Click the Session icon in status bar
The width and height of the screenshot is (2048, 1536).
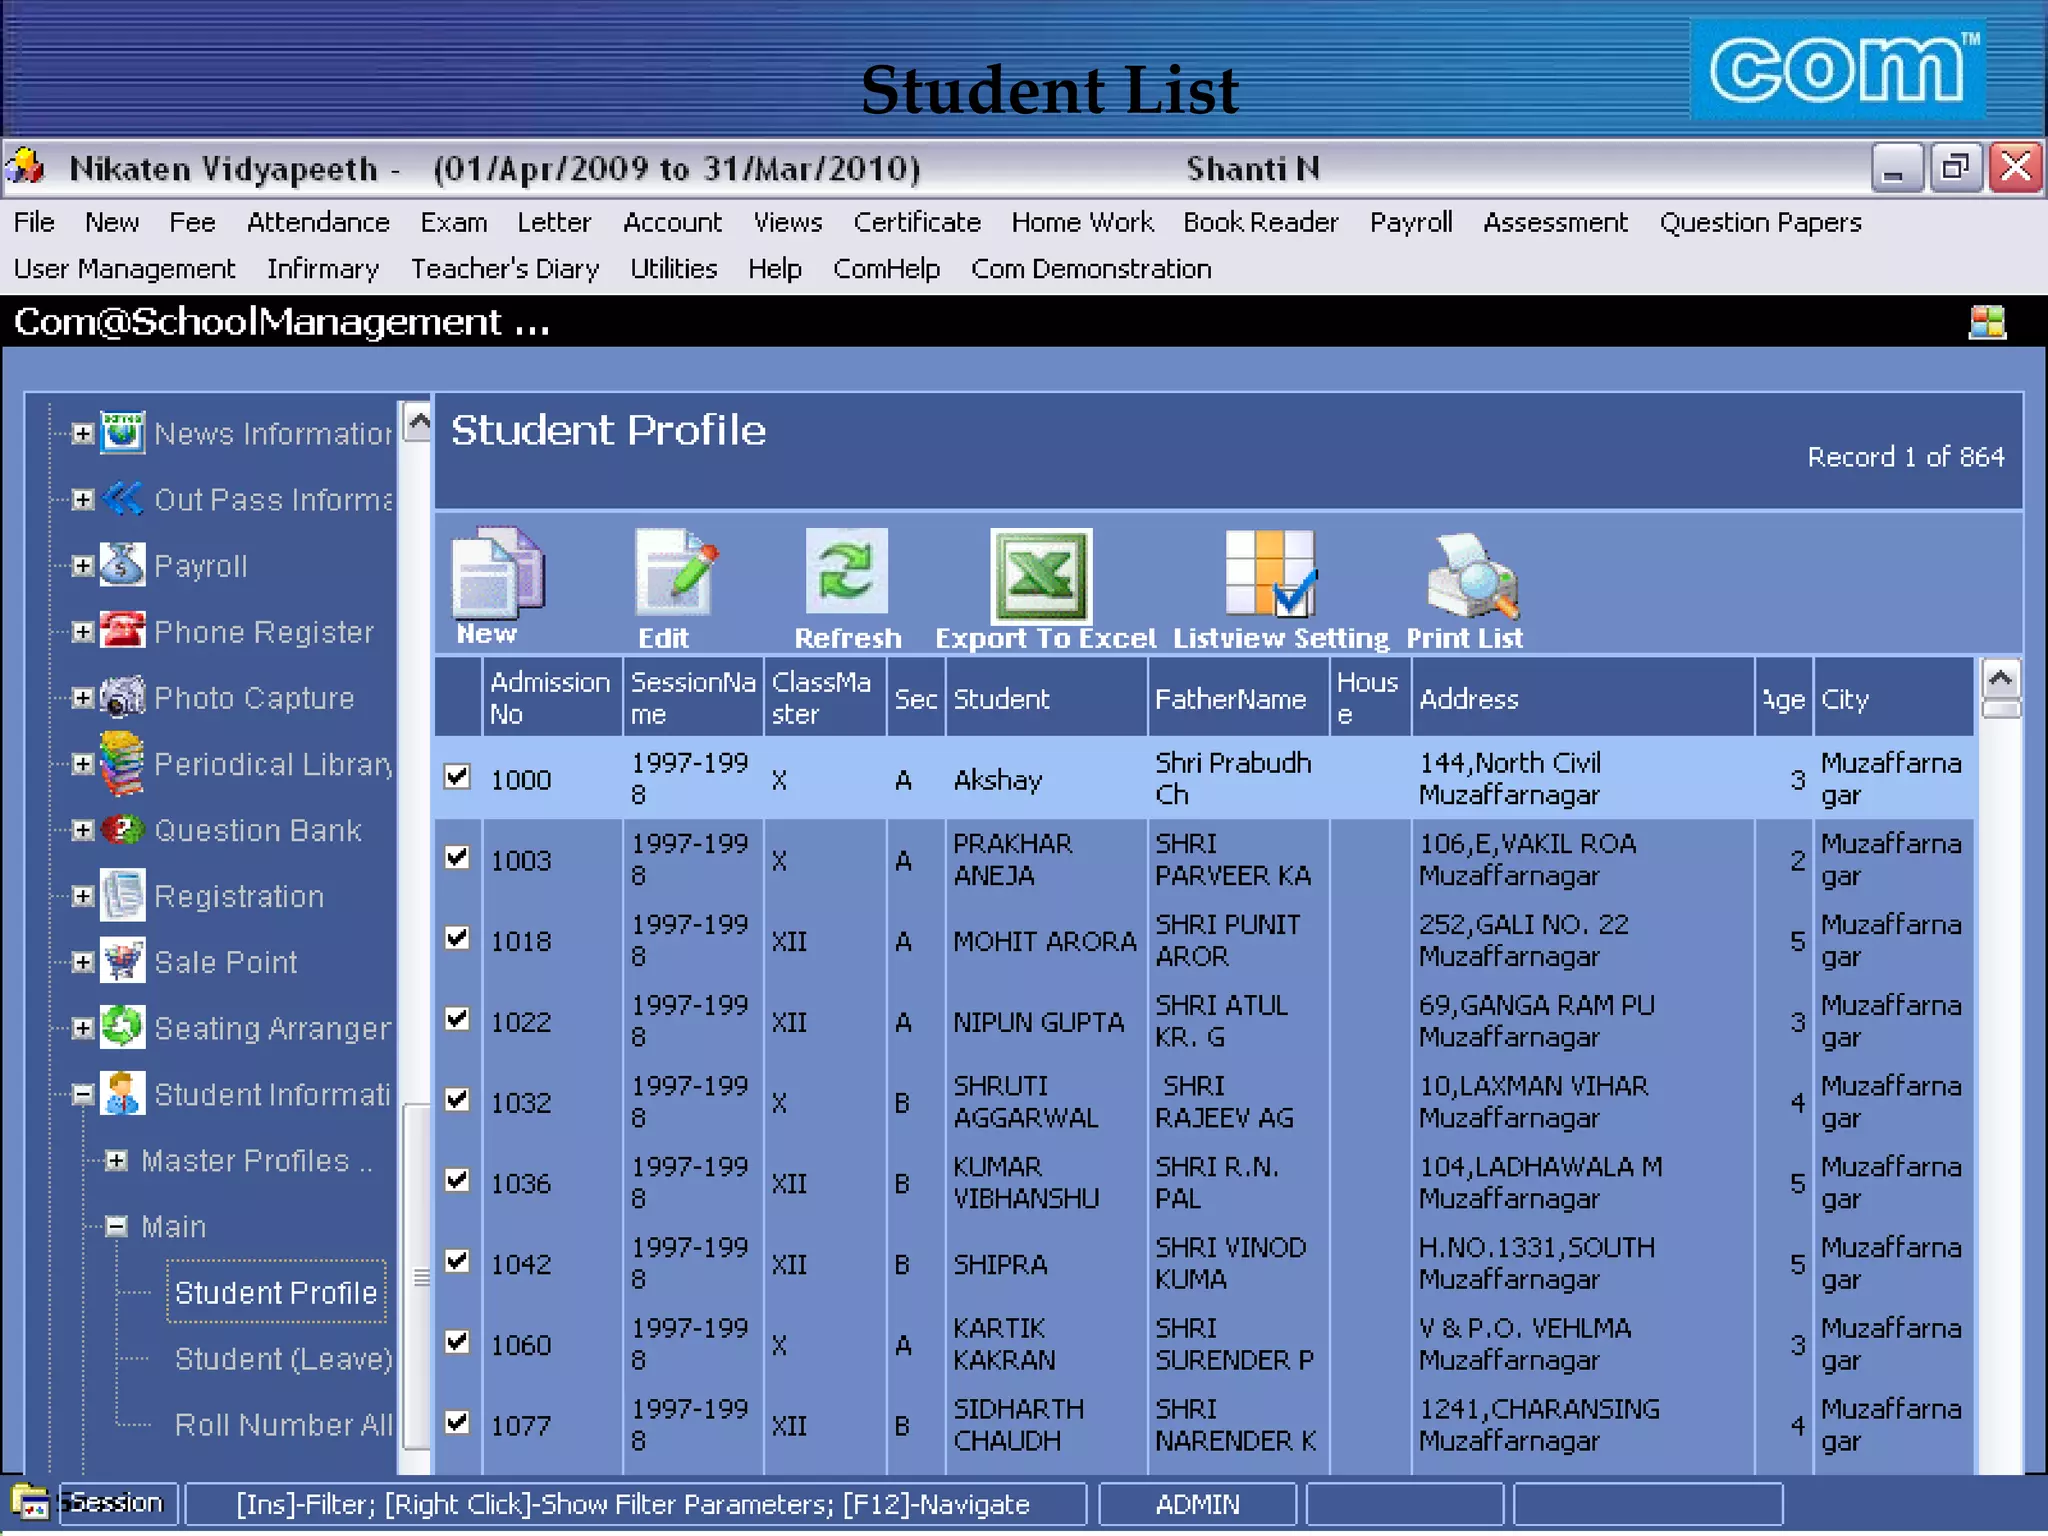(x=30, y=1502)
